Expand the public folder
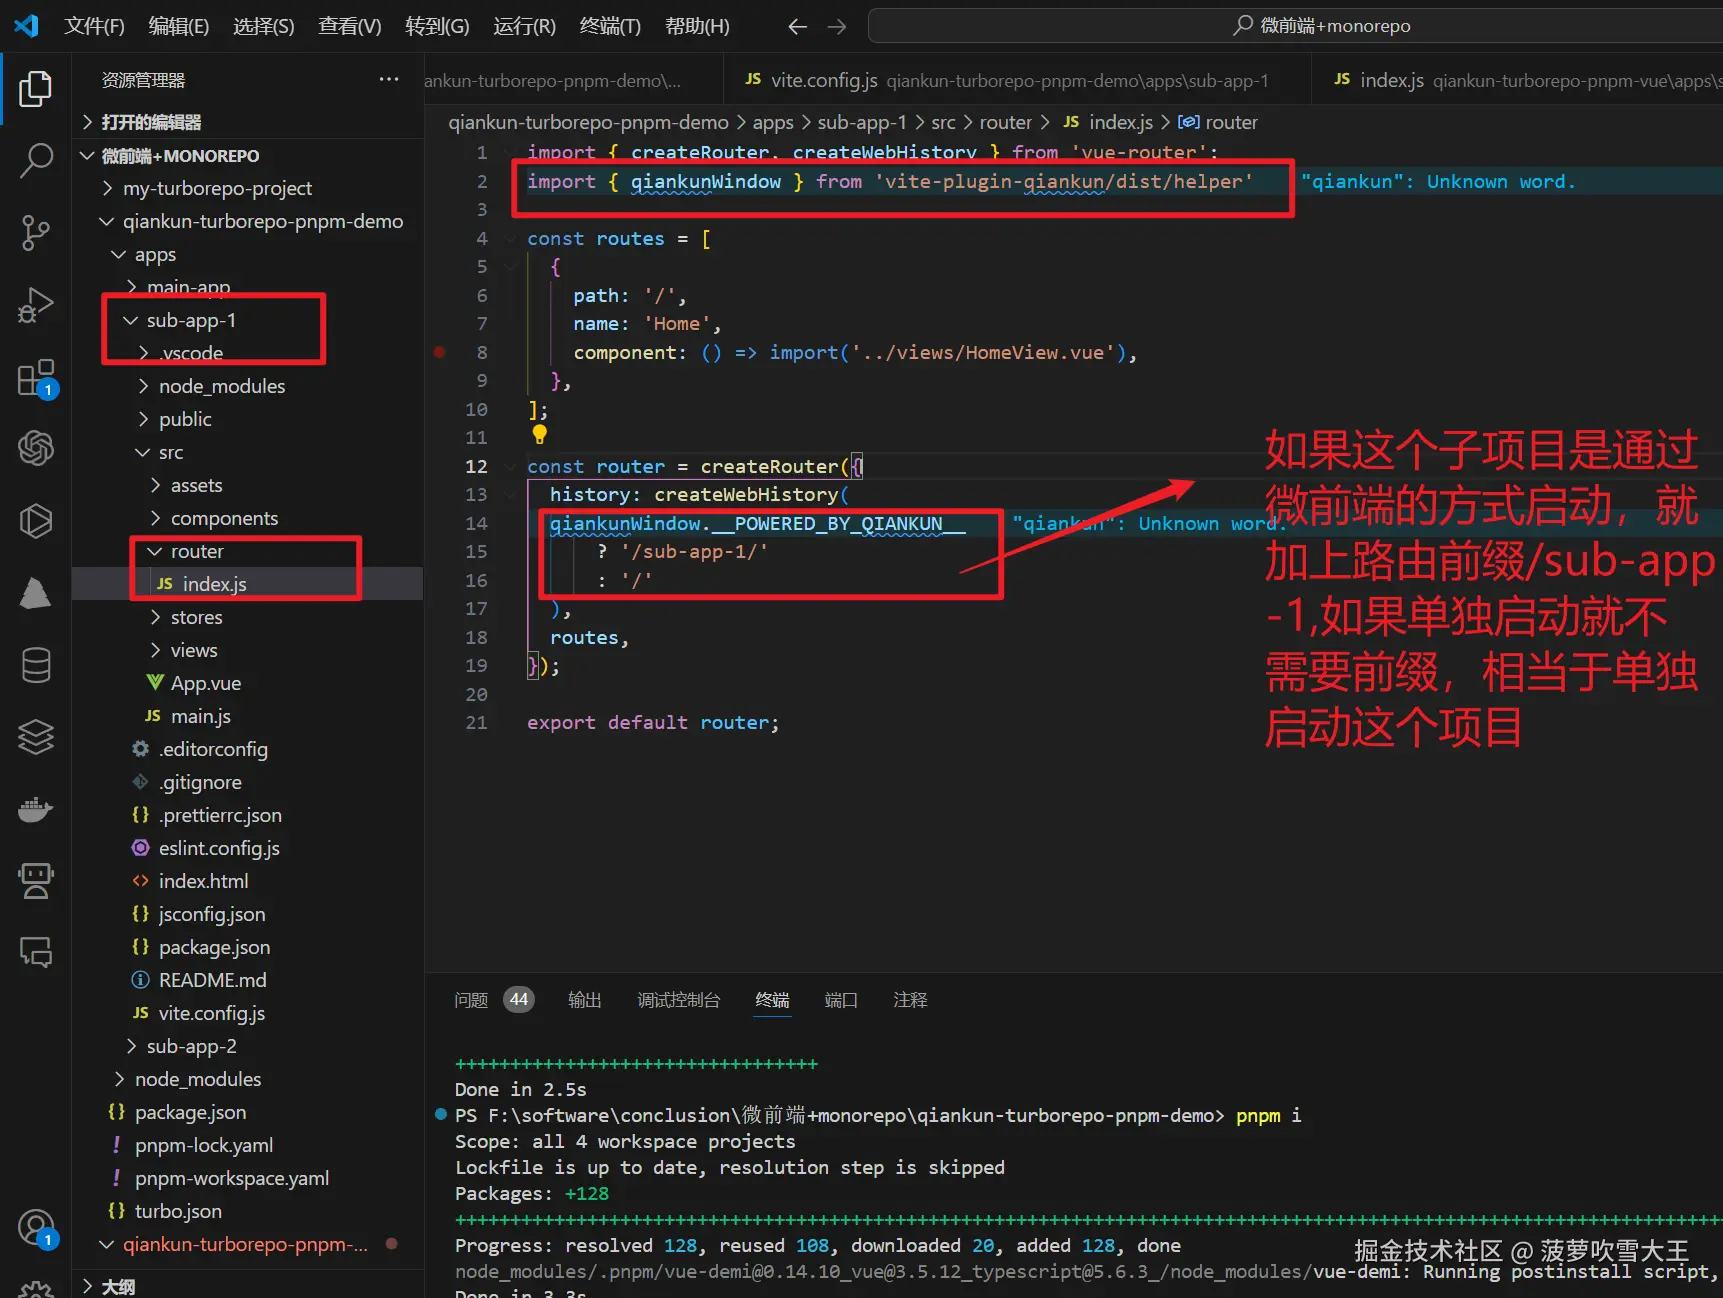 (x=247, y=419)
